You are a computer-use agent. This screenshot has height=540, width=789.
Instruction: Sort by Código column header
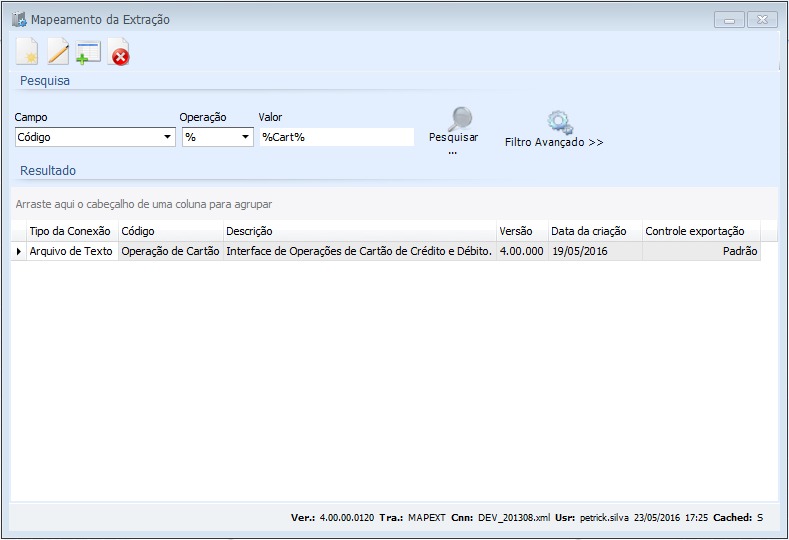[169, 231]
